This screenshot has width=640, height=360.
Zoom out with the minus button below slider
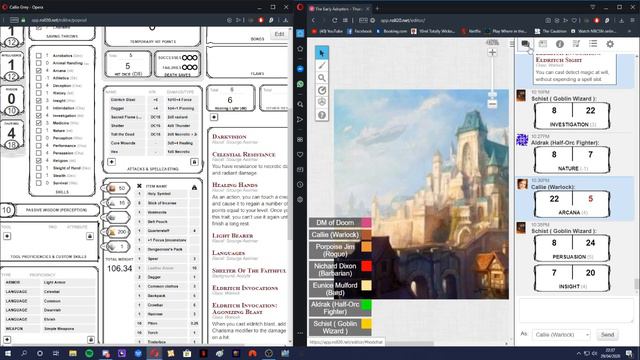492,104
